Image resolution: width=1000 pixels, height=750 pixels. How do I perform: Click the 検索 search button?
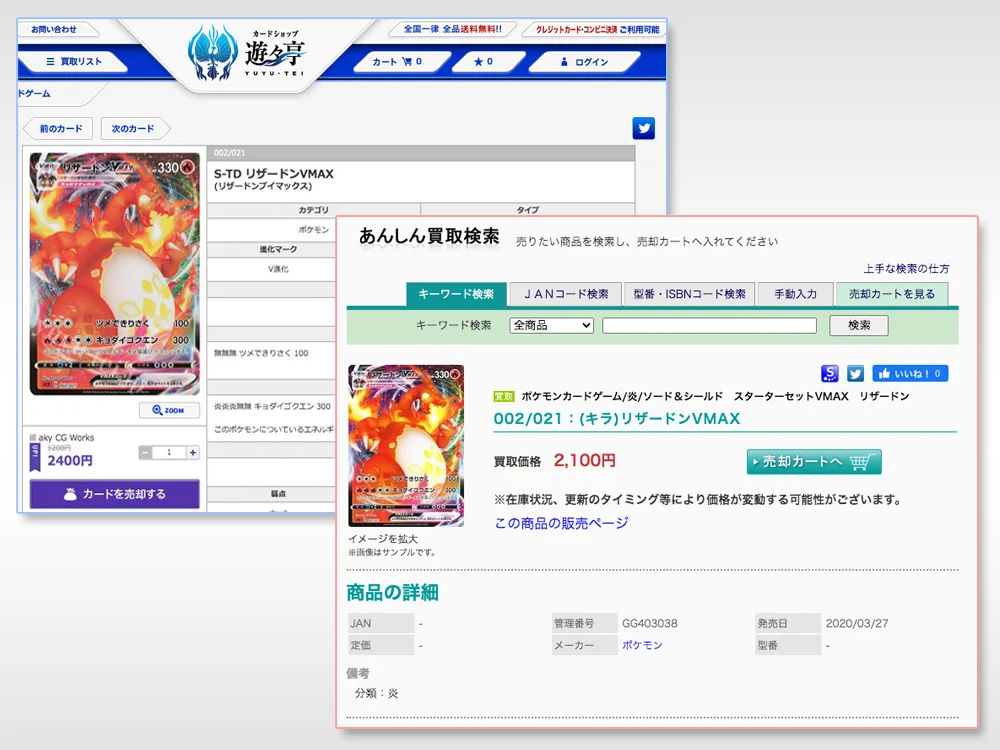pos(858,325)
